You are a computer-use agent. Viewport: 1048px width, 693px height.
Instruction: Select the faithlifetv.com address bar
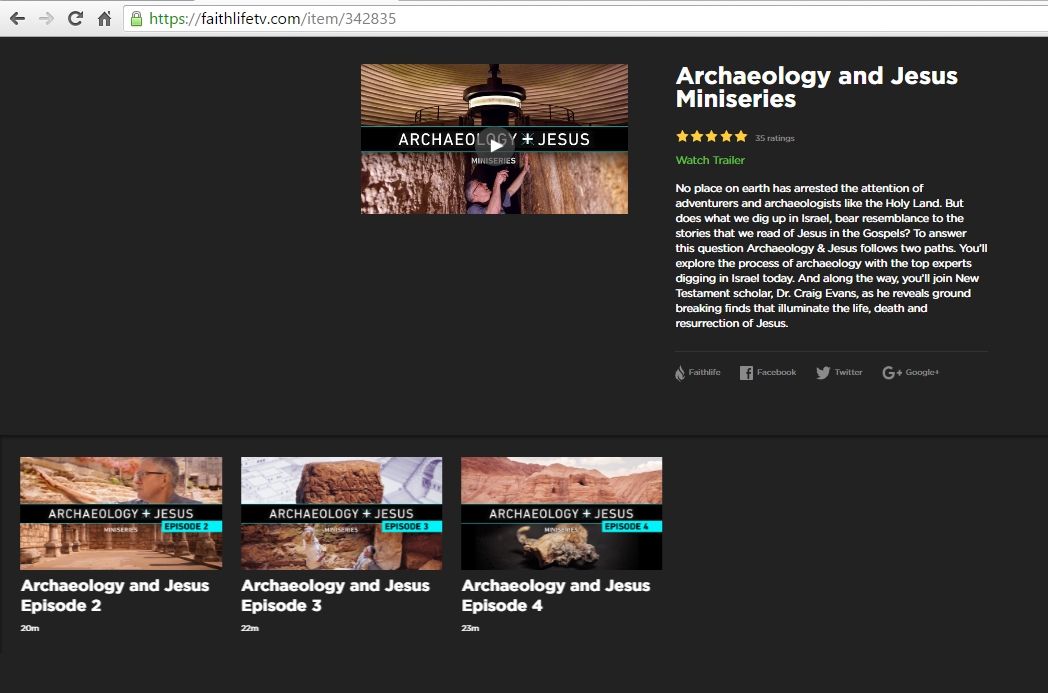tap(585, 19)
